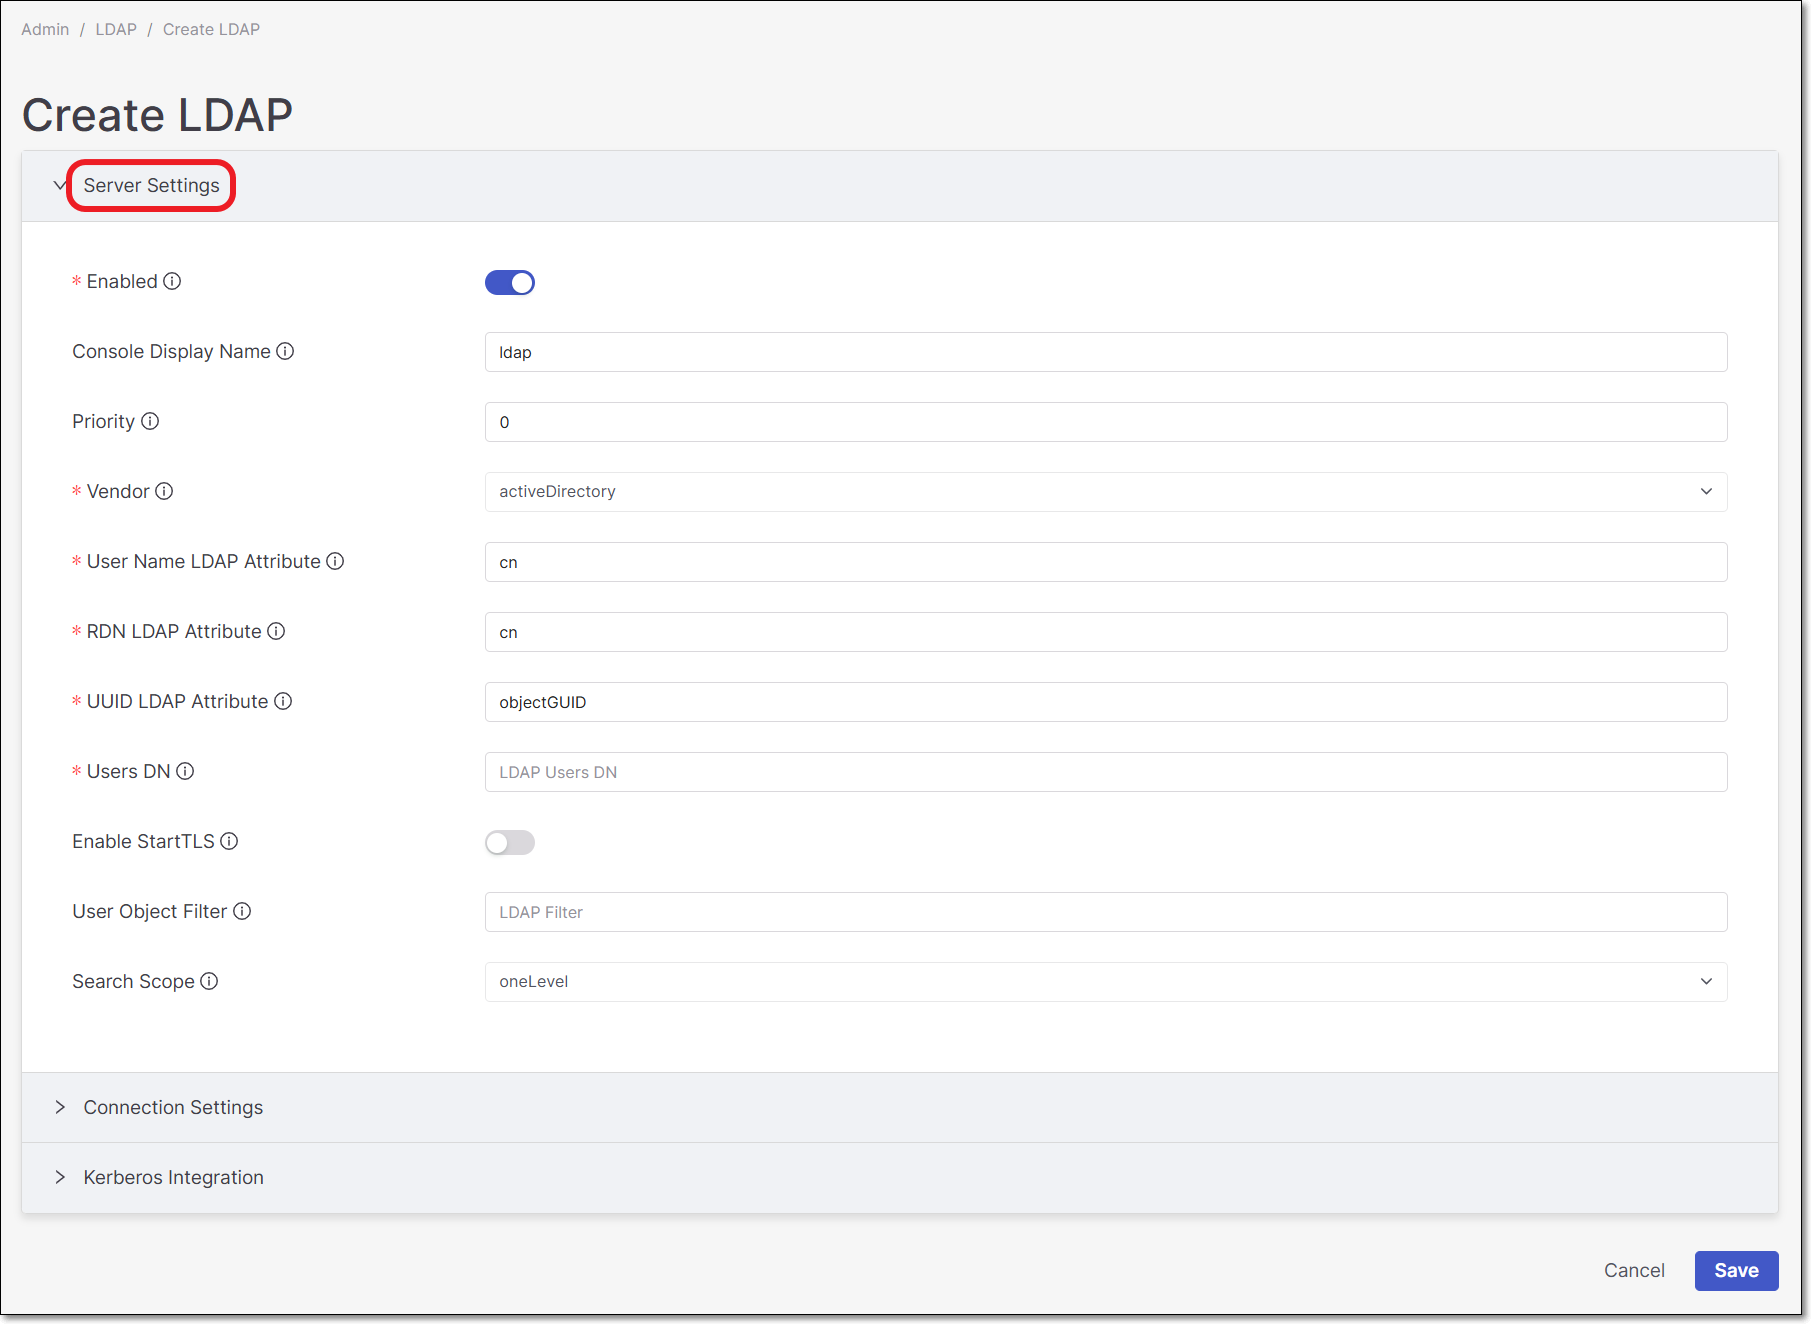1811x1324 pixels.
Task: Turn off the Enabled switch
Action: pos(510,283)
